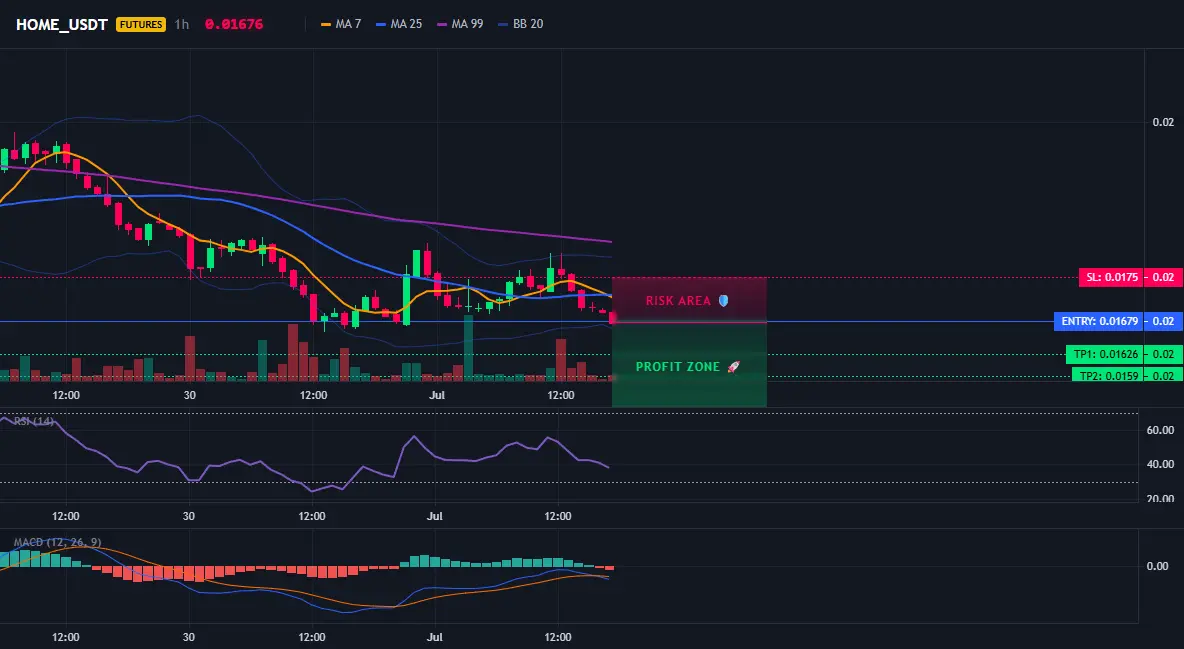The width and height of the screenshot is (1184, 649).
Task: Click the FUTURES badge
Action: (141, 24)
